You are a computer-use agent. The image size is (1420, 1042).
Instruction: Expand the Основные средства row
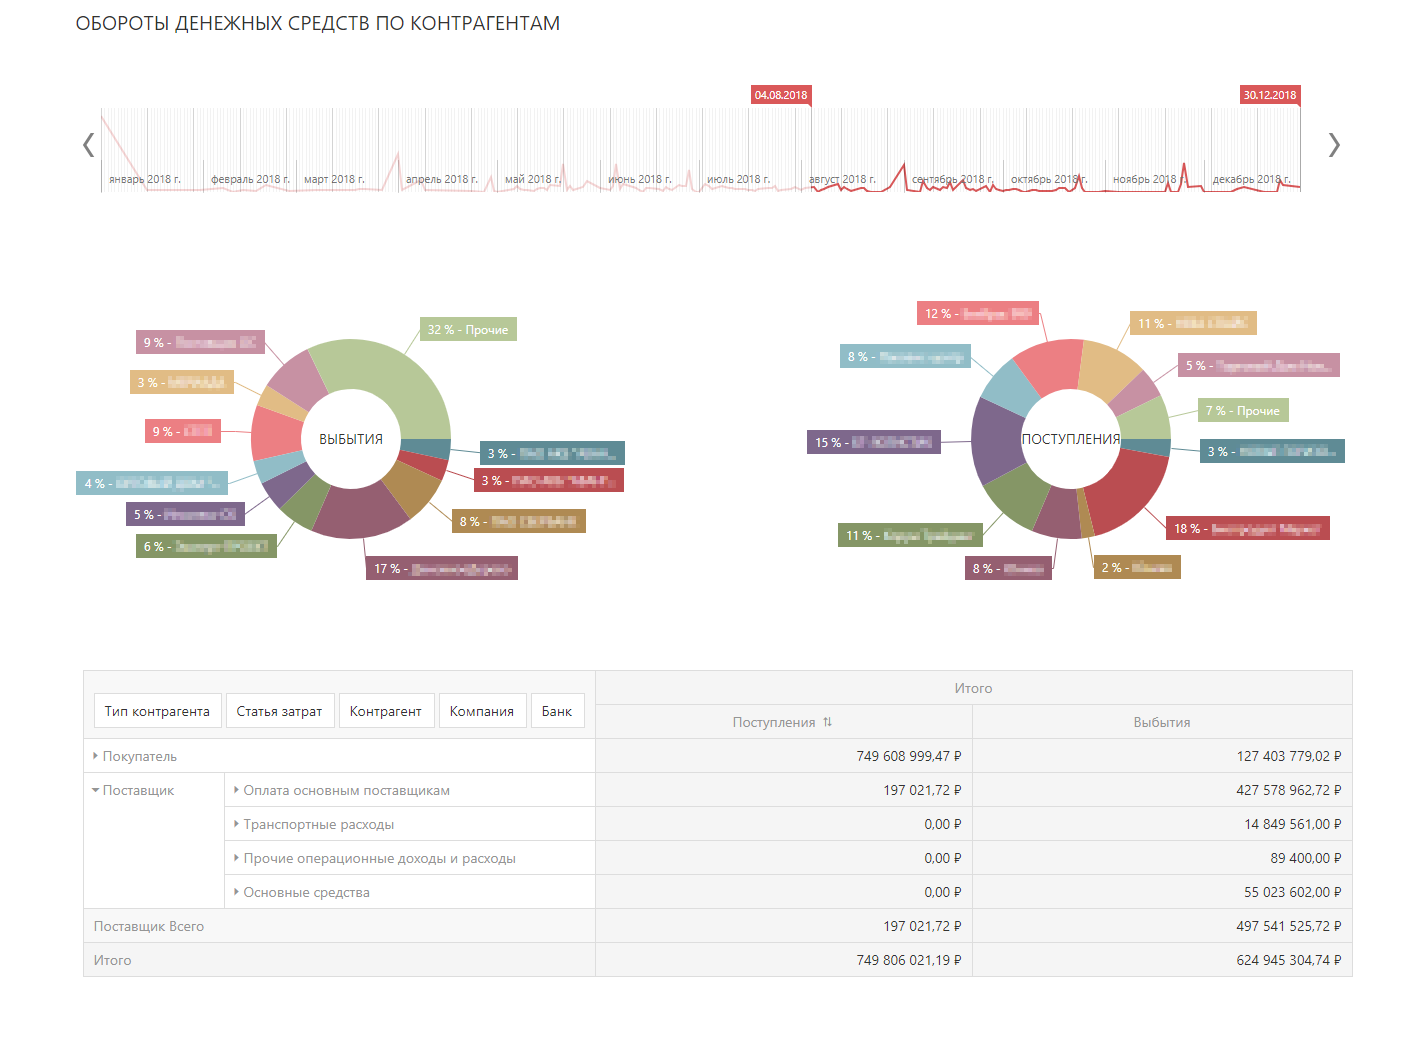(x=237, y=892)
